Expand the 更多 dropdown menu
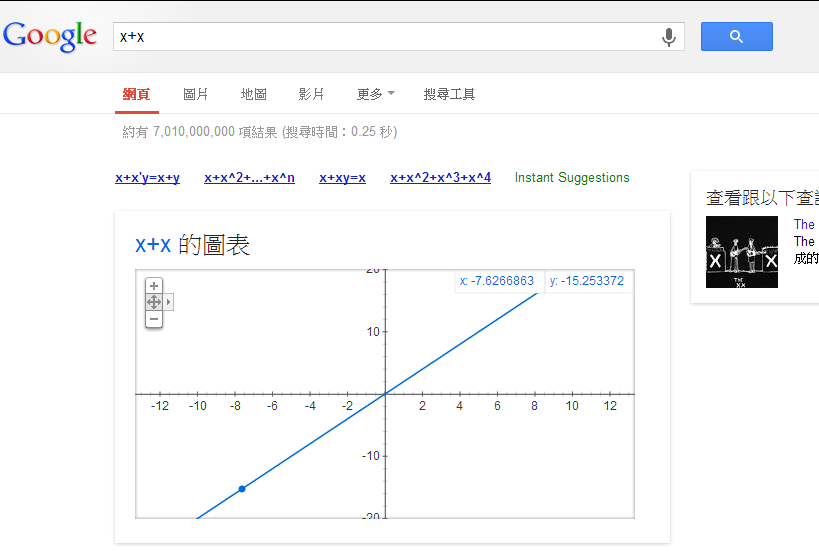 (376, 94)
